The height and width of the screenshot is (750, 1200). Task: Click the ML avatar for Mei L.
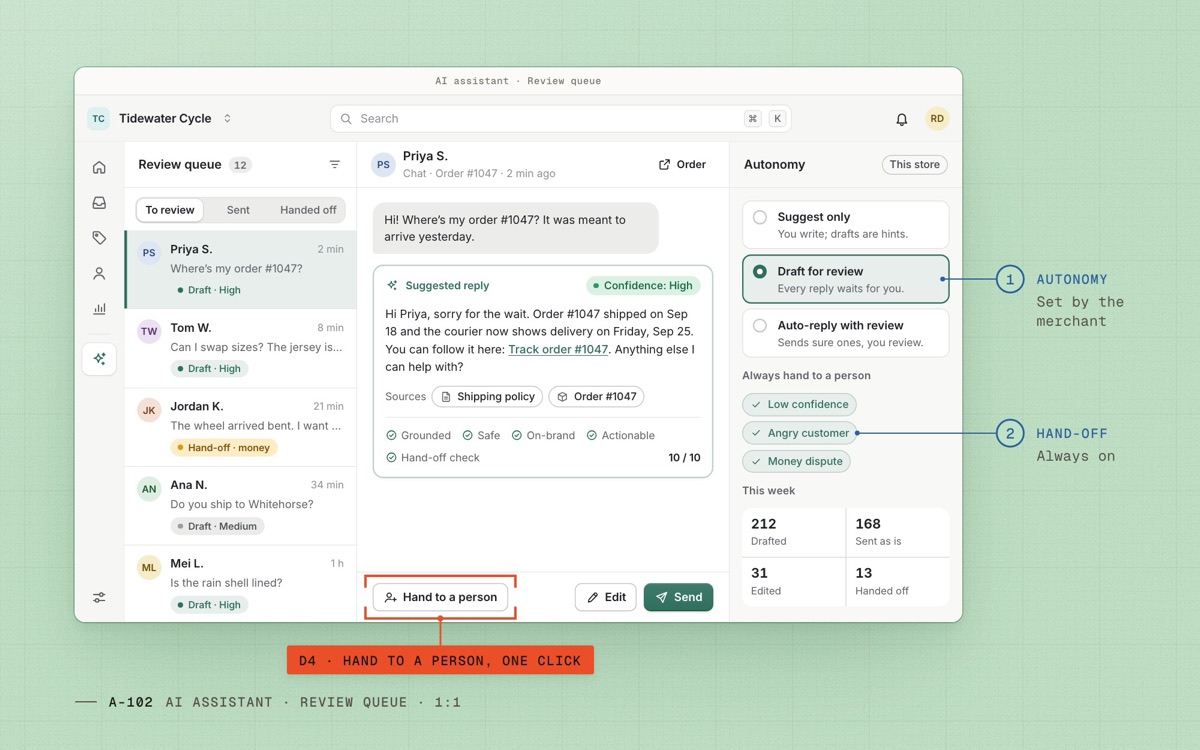tap(149, 567)
